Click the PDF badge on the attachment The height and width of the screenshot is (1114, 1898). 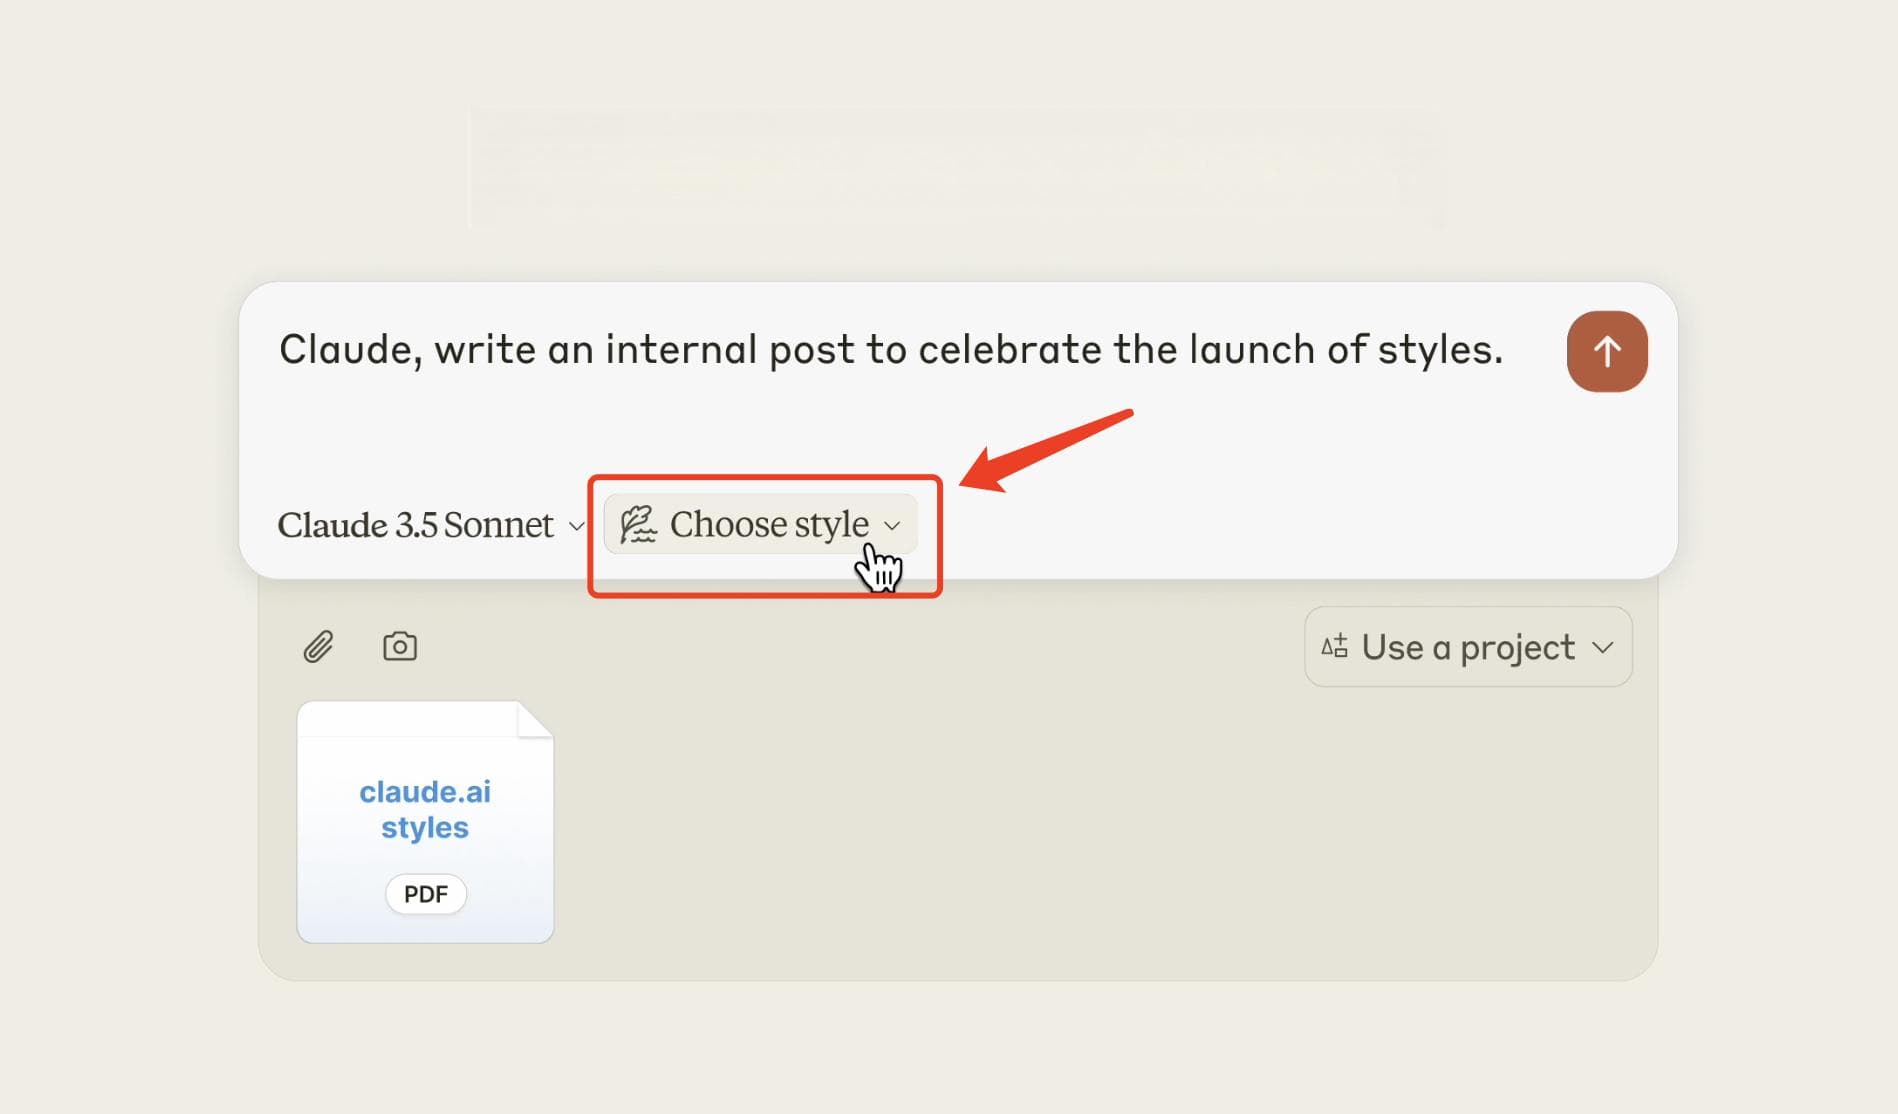click(x=426, y=894)
